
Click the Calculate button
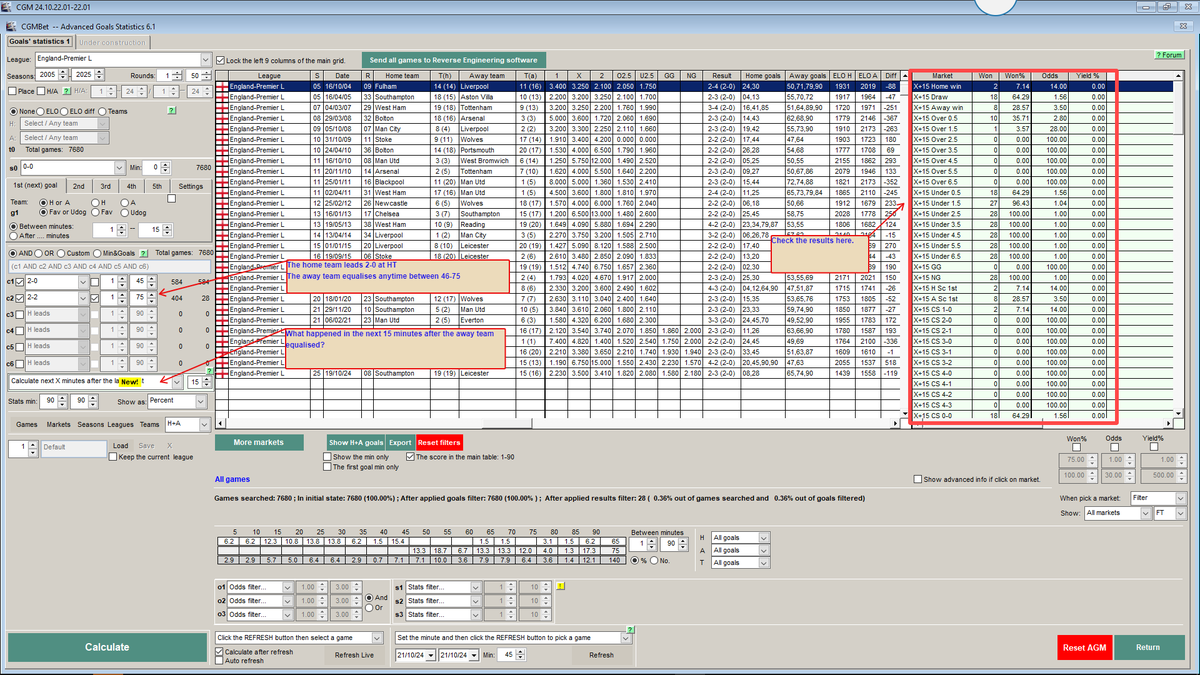tap(107, 647)
